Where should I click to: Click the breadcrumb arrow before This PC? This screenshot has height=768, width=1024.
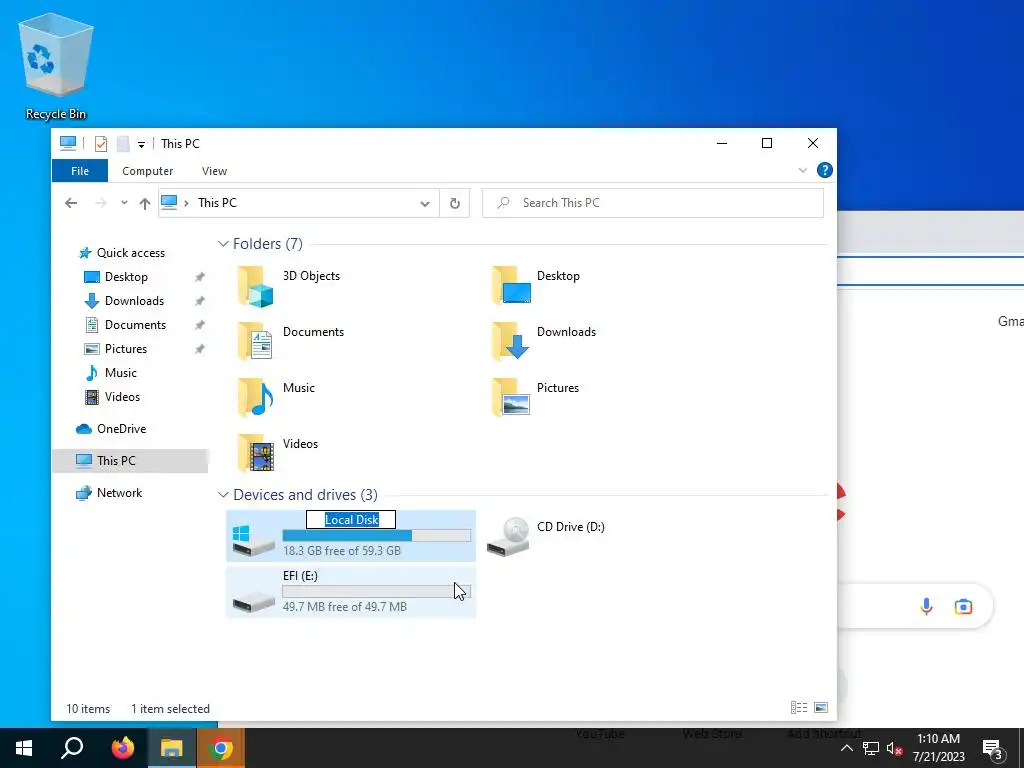point(186,203)
